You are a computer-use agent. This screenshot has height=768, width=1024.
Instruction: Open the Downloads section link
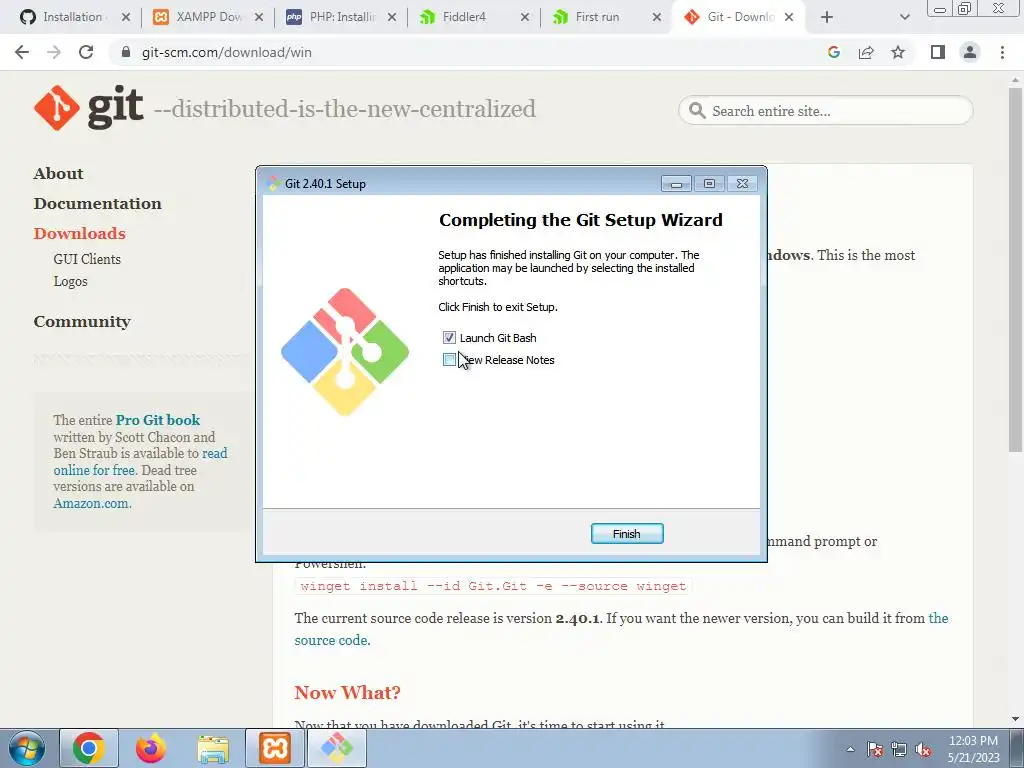(79, 234)
